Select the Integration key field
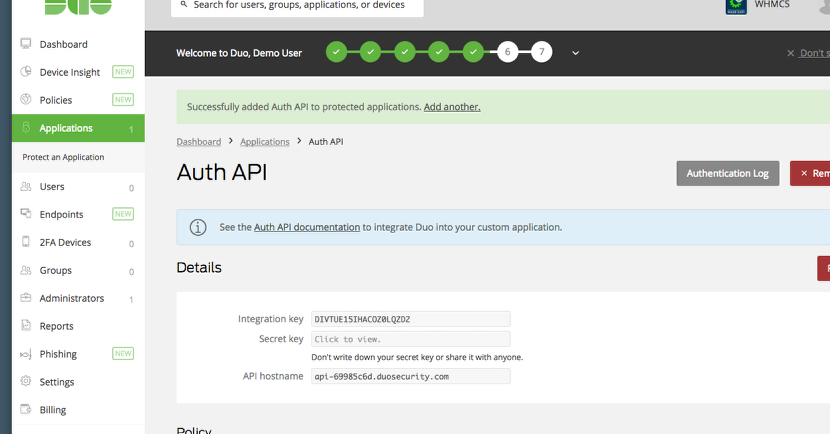This screenshot has height=434, width=830. point(411,319)
